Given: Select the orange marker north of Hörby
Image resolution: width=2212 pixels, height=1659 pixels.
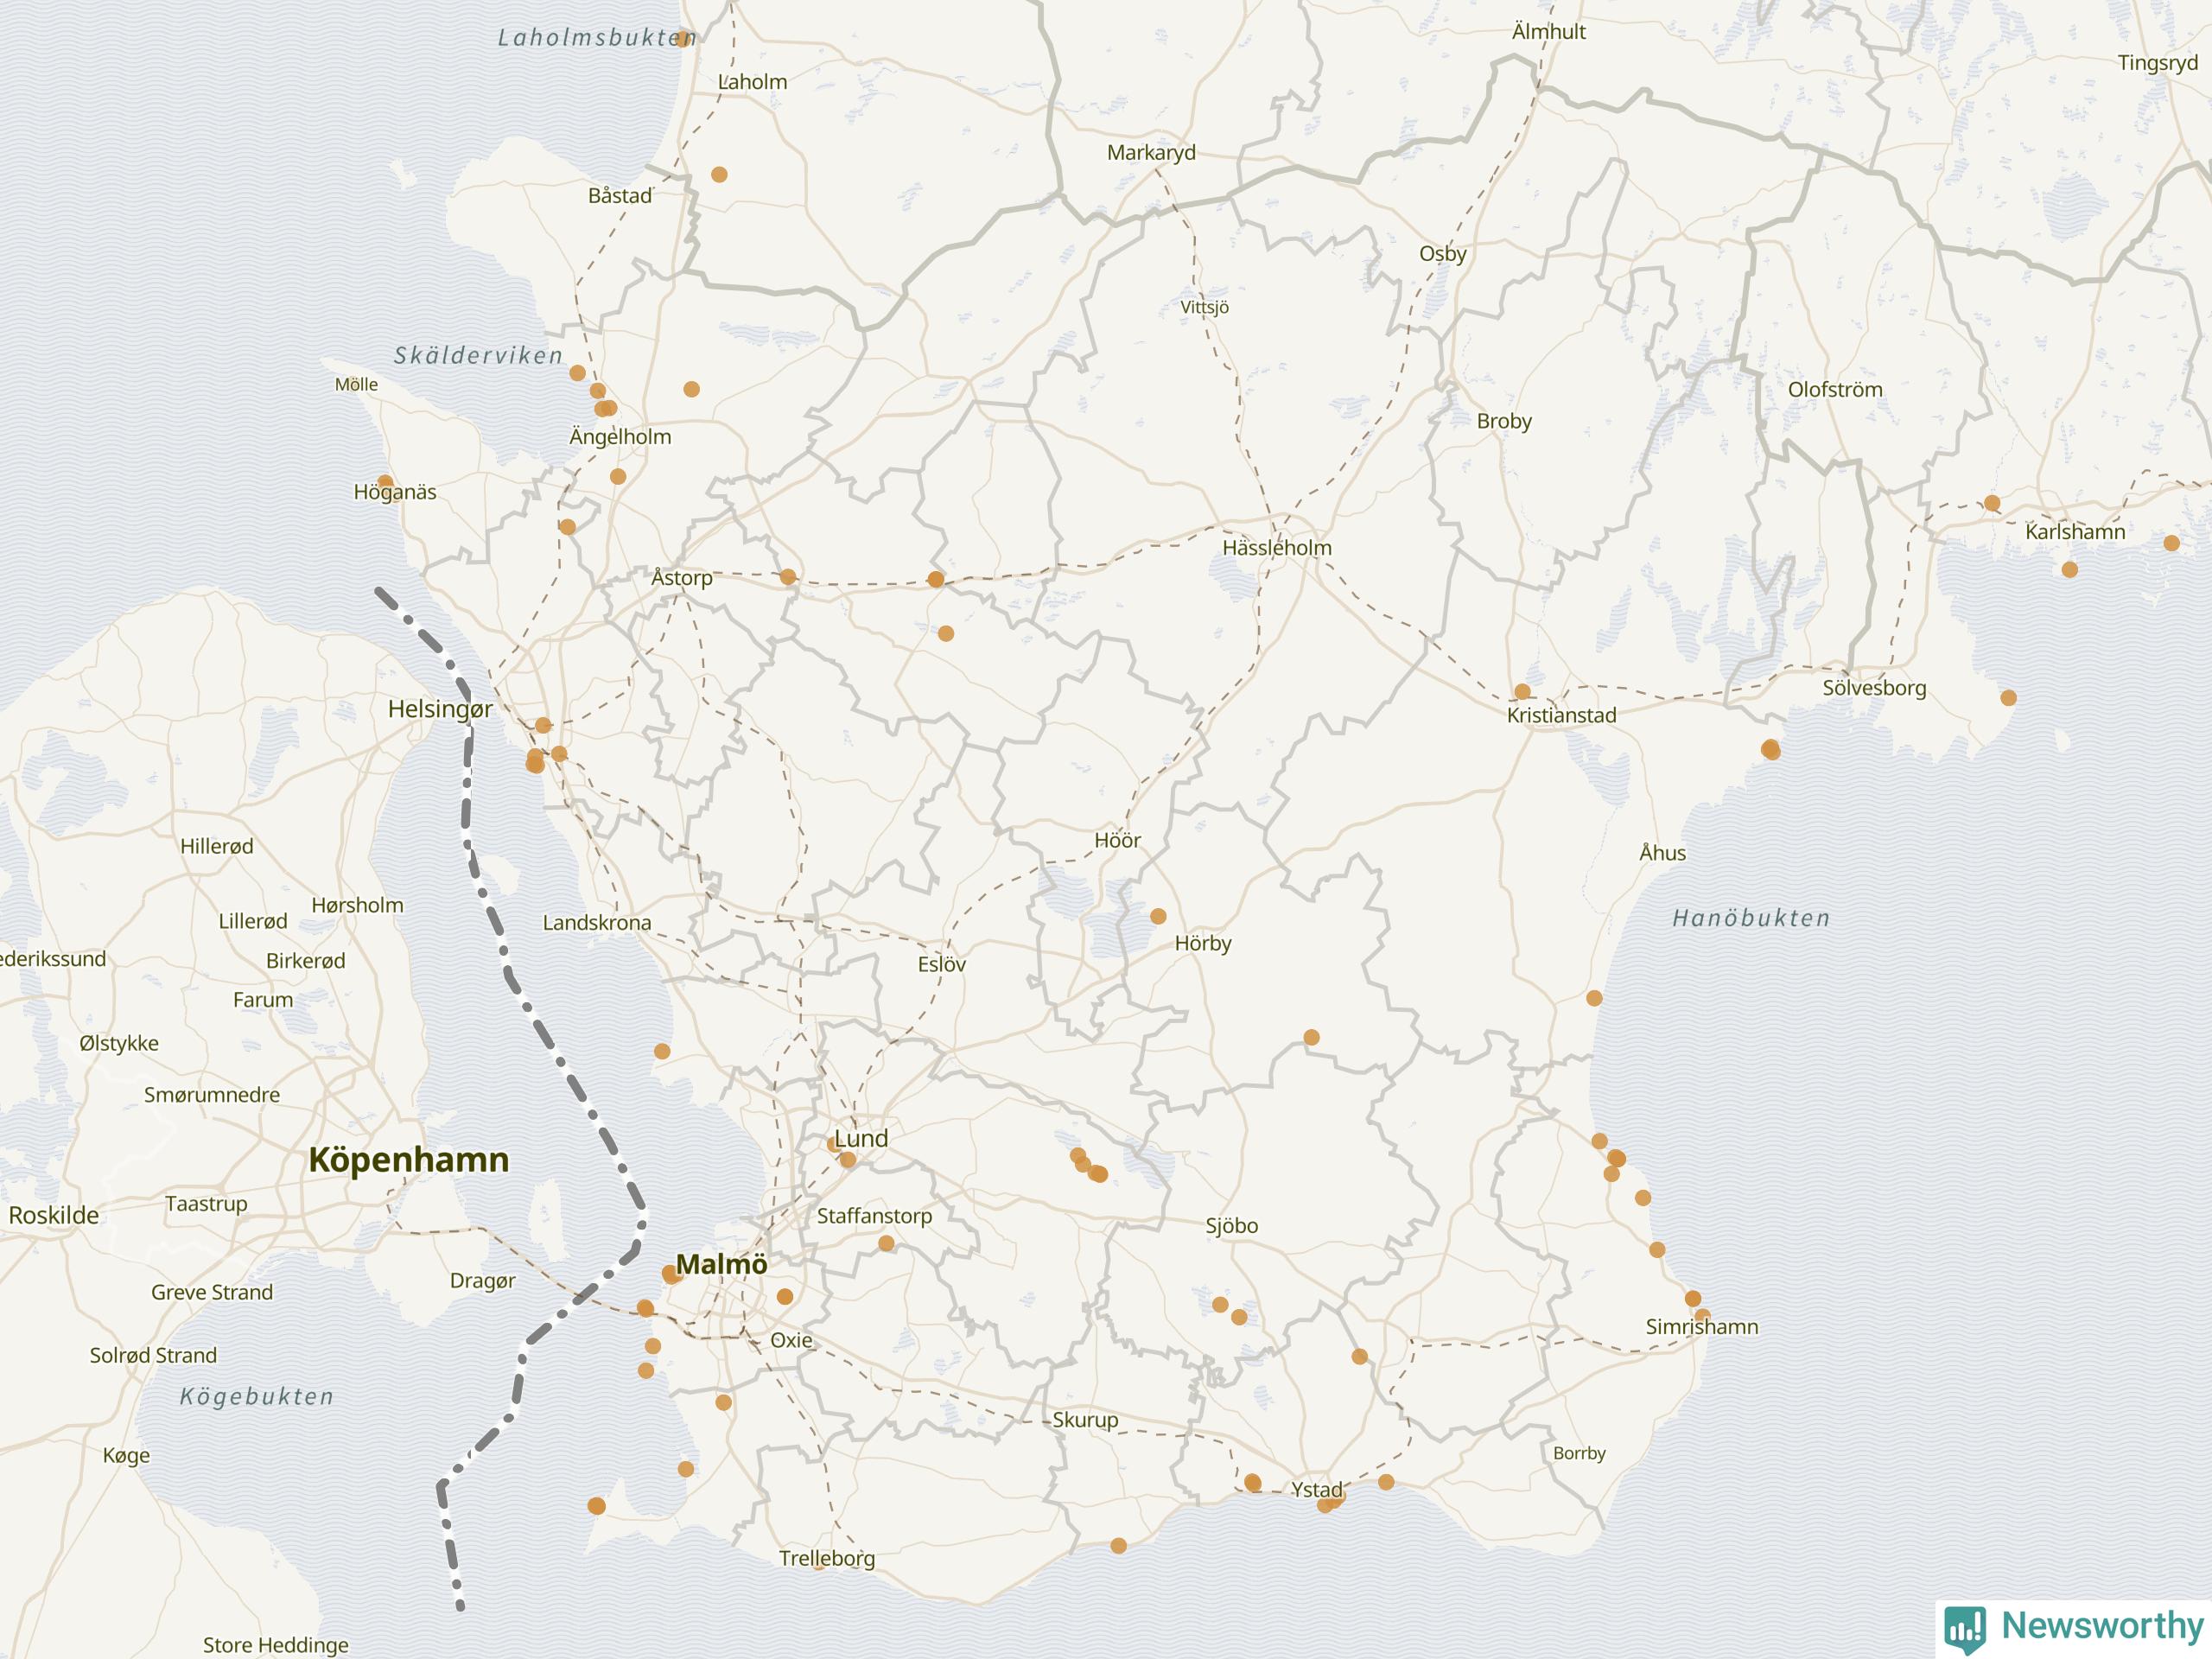Looking at the screenshot, I should click(x=1158, y=916).
